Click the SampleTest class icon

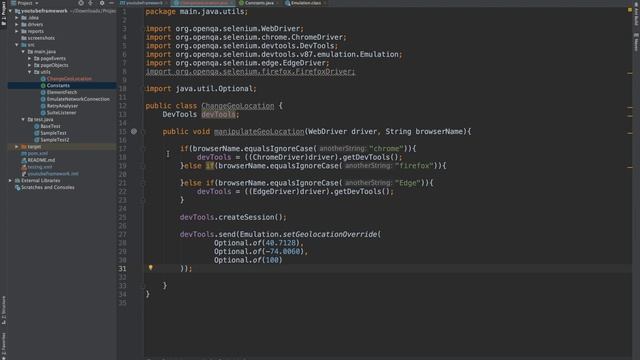pyautogui.click(x=37, y=133)
